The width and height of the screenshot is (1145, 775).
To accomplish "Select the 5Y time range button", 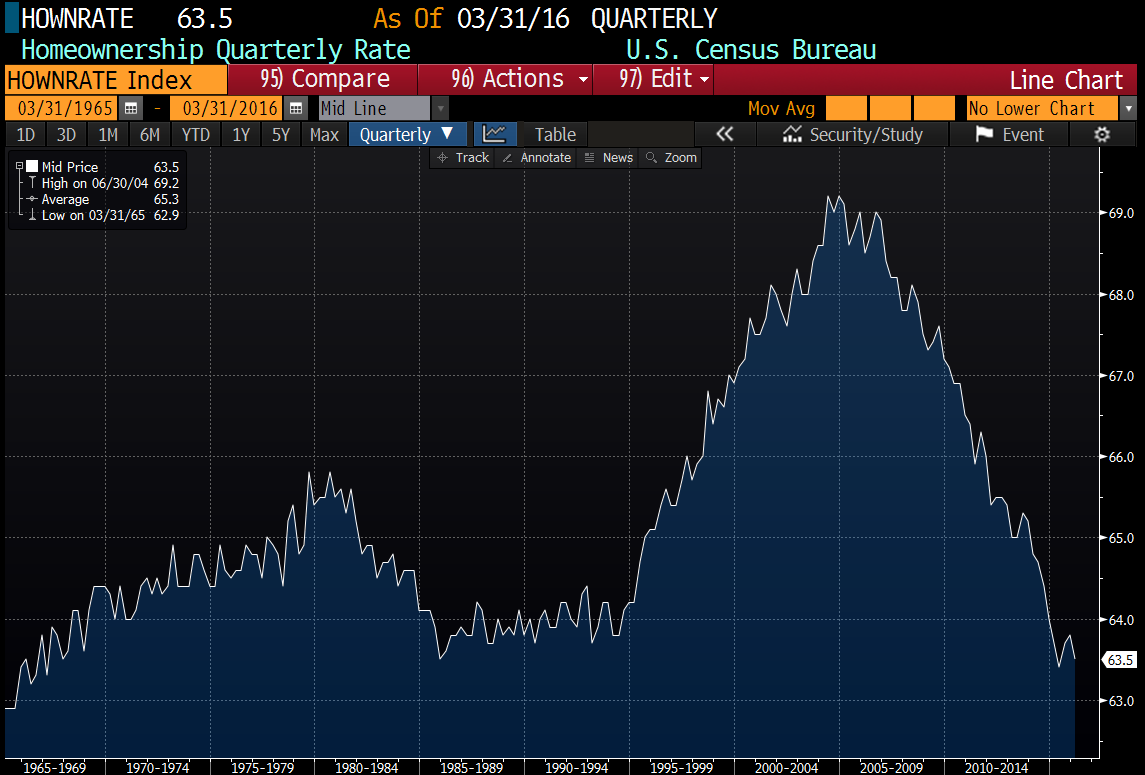I will point(281,134).
